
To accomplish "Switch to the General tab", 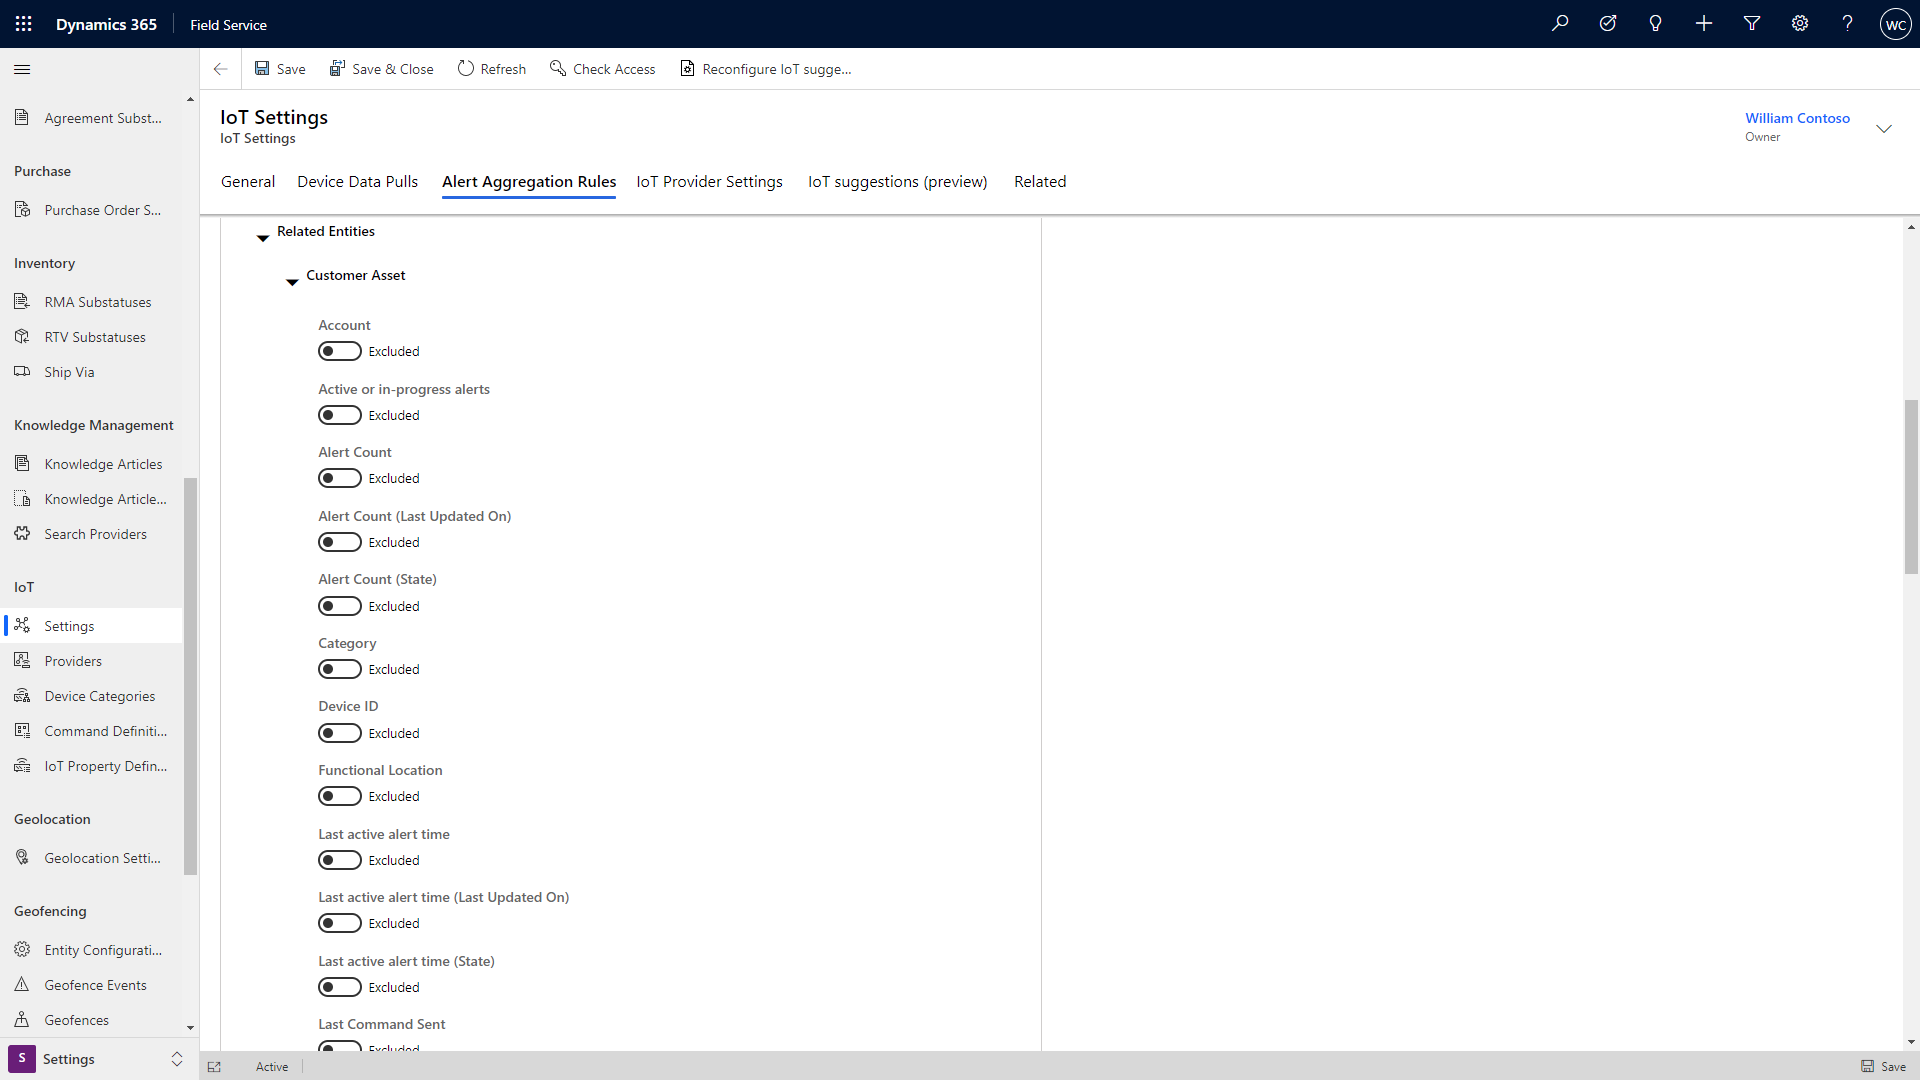I will tap(247, 181).
